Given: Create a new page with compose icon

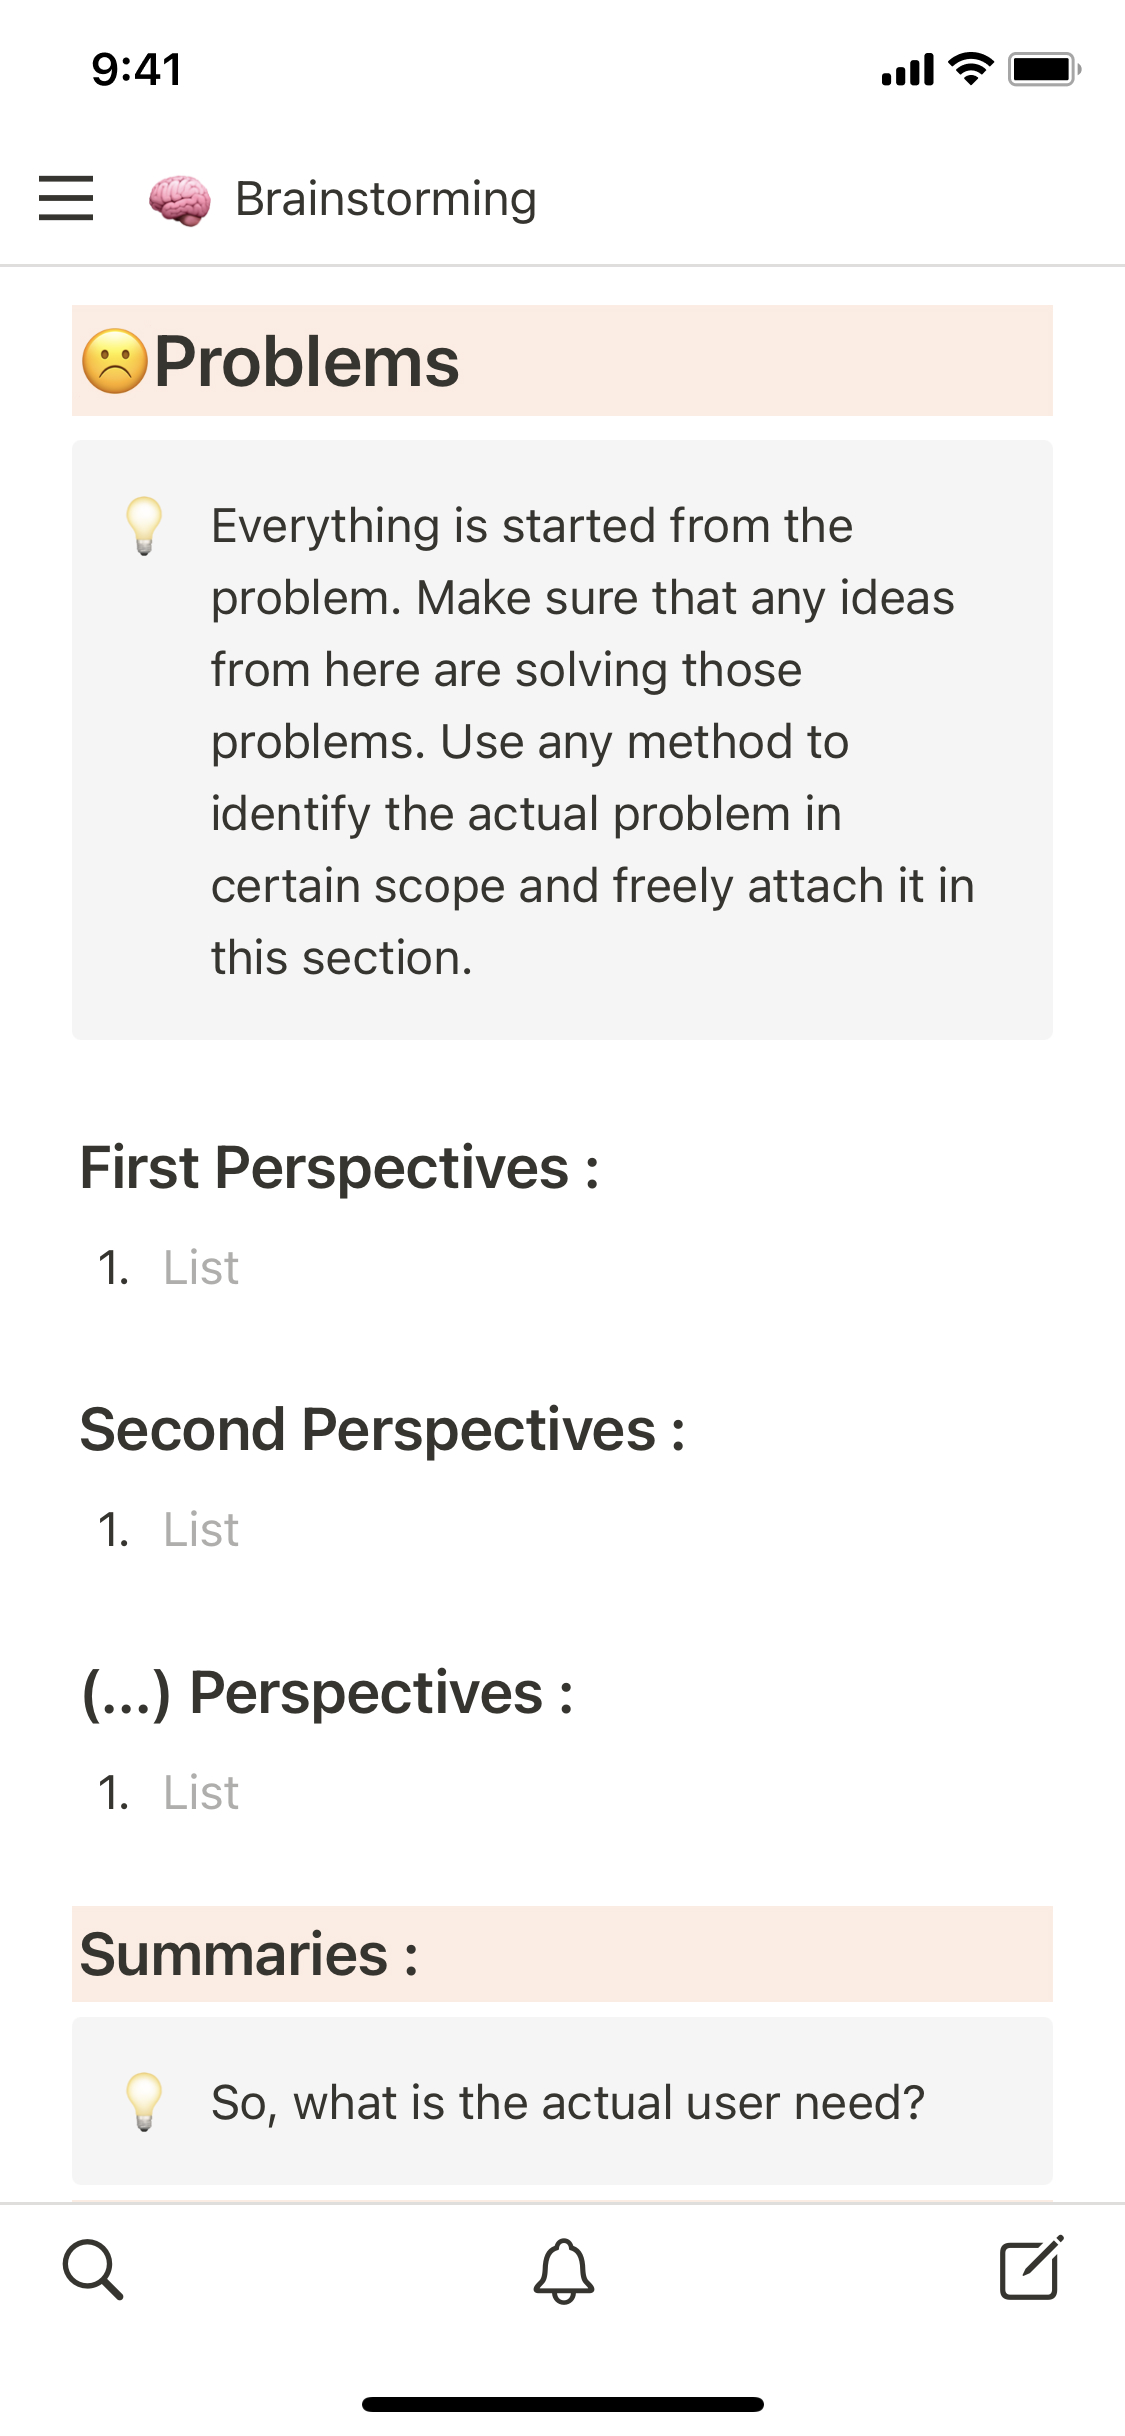Looking at the screenshot, I should click(x=1031, y=2268).
